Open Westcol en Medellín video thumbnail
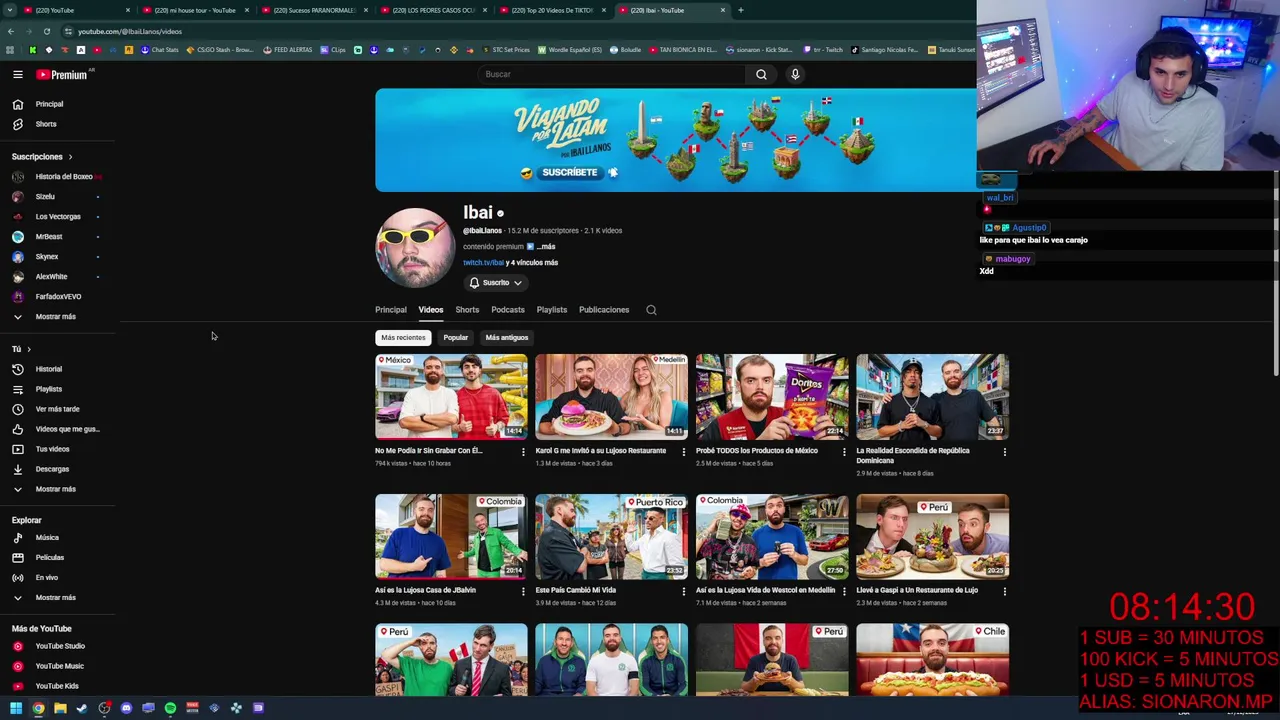Image resolution: width=1280 pixels, height=720 pixels. [x=772, y=537]
